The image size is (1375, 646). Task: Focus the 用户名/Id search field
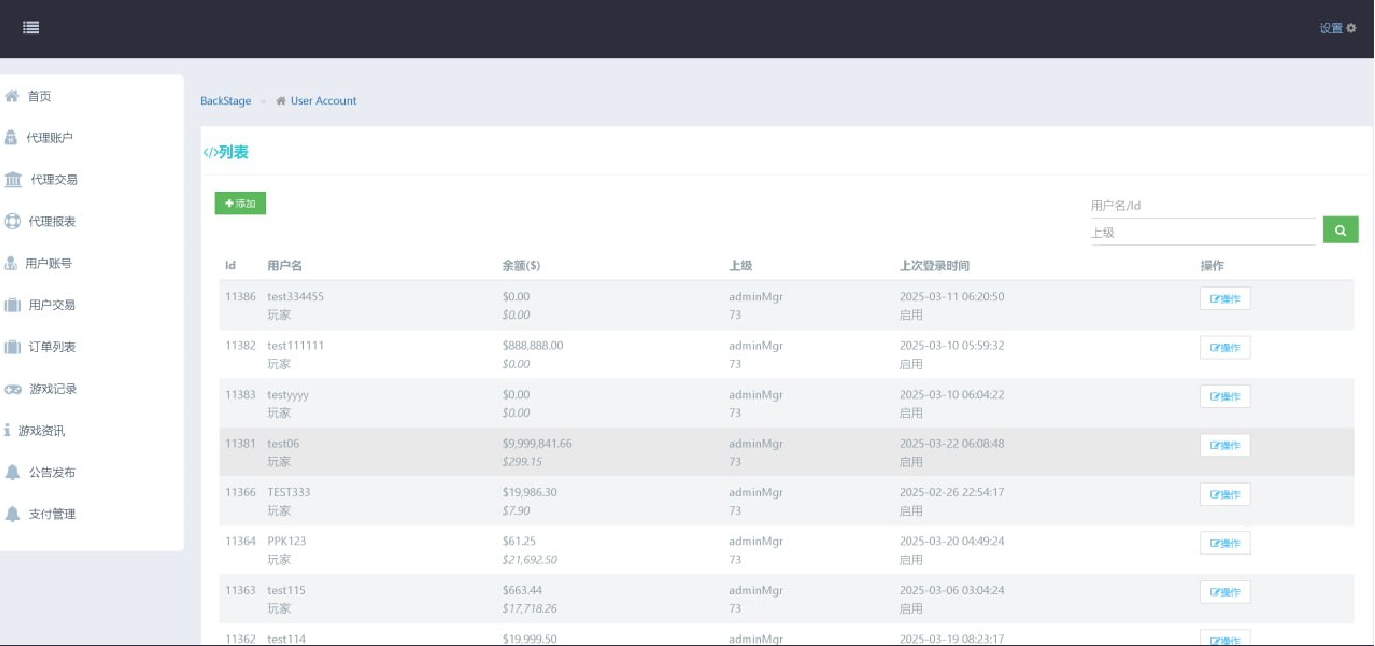coord(1202,206)
